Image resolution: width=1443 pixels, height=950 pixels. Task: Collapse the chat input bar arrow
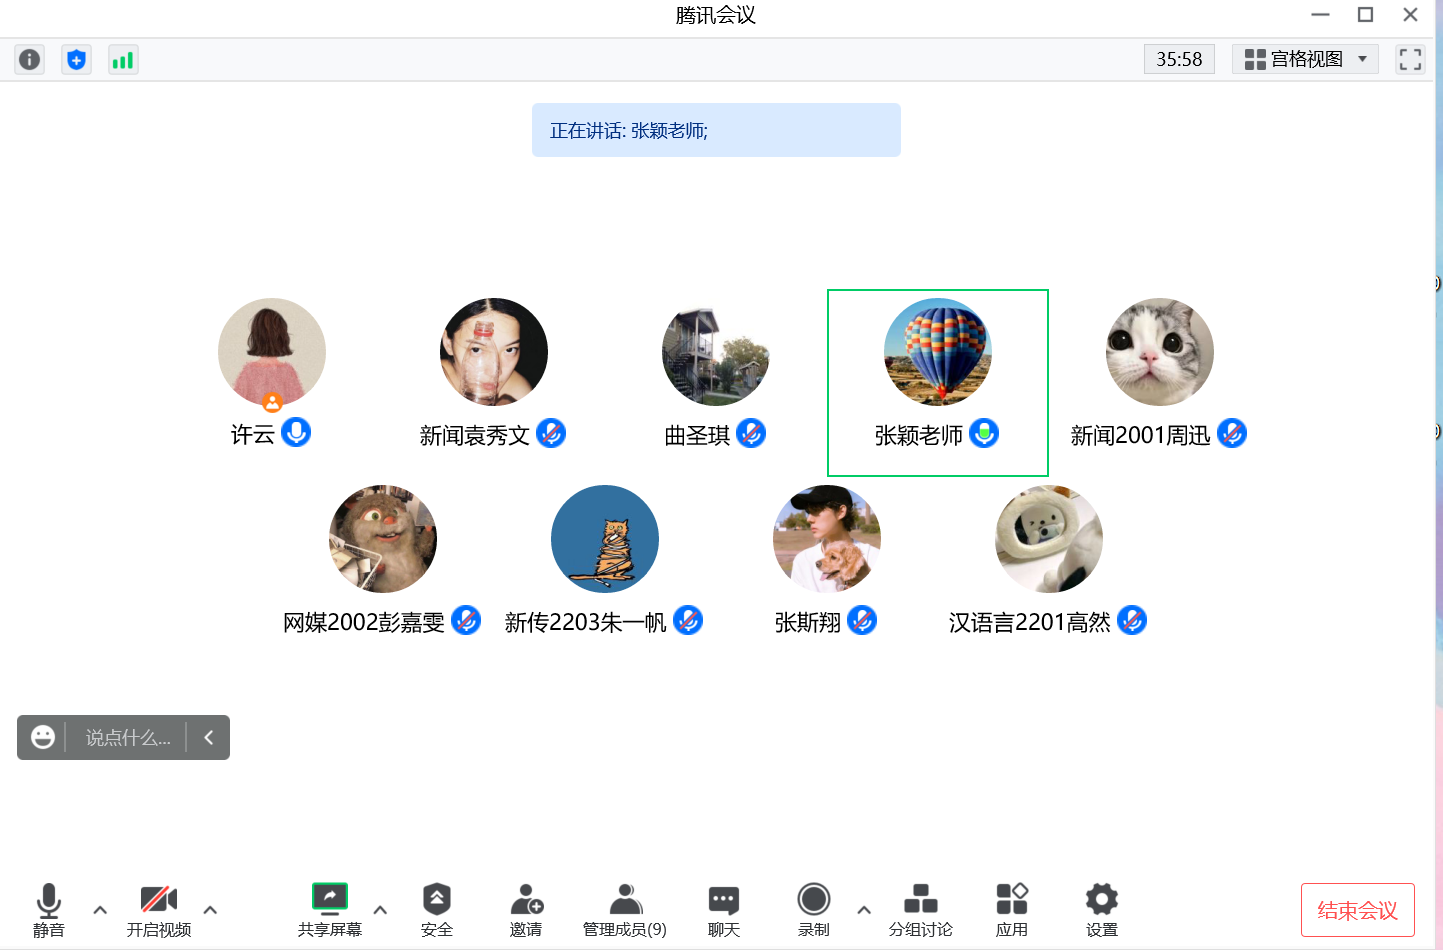pyautogui.click(x=209, y=737)
